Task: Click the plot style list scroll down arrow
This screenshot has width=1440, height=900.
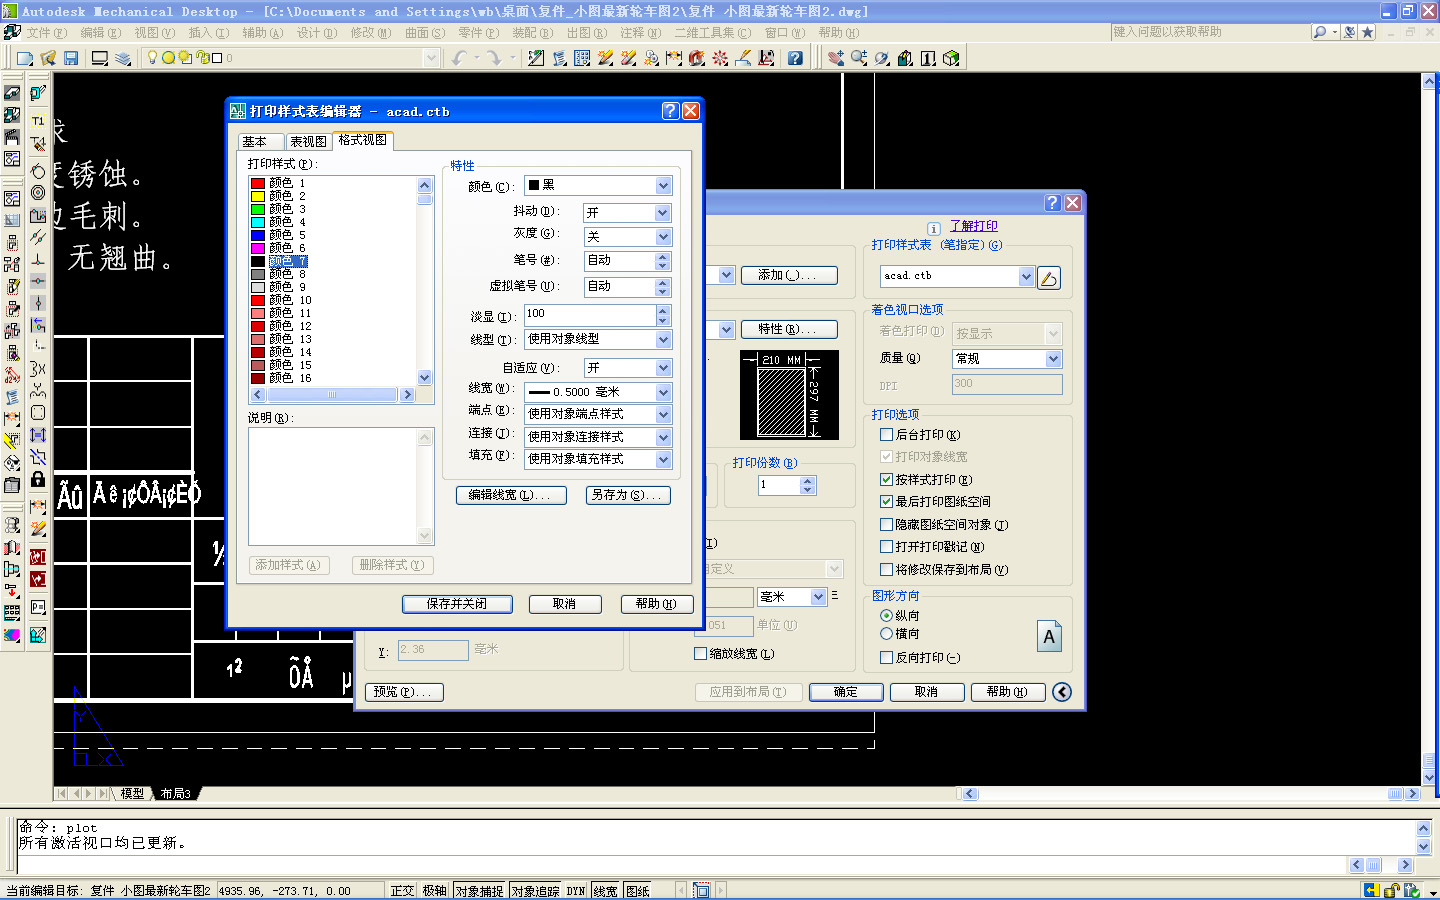Action: [425, 378]
